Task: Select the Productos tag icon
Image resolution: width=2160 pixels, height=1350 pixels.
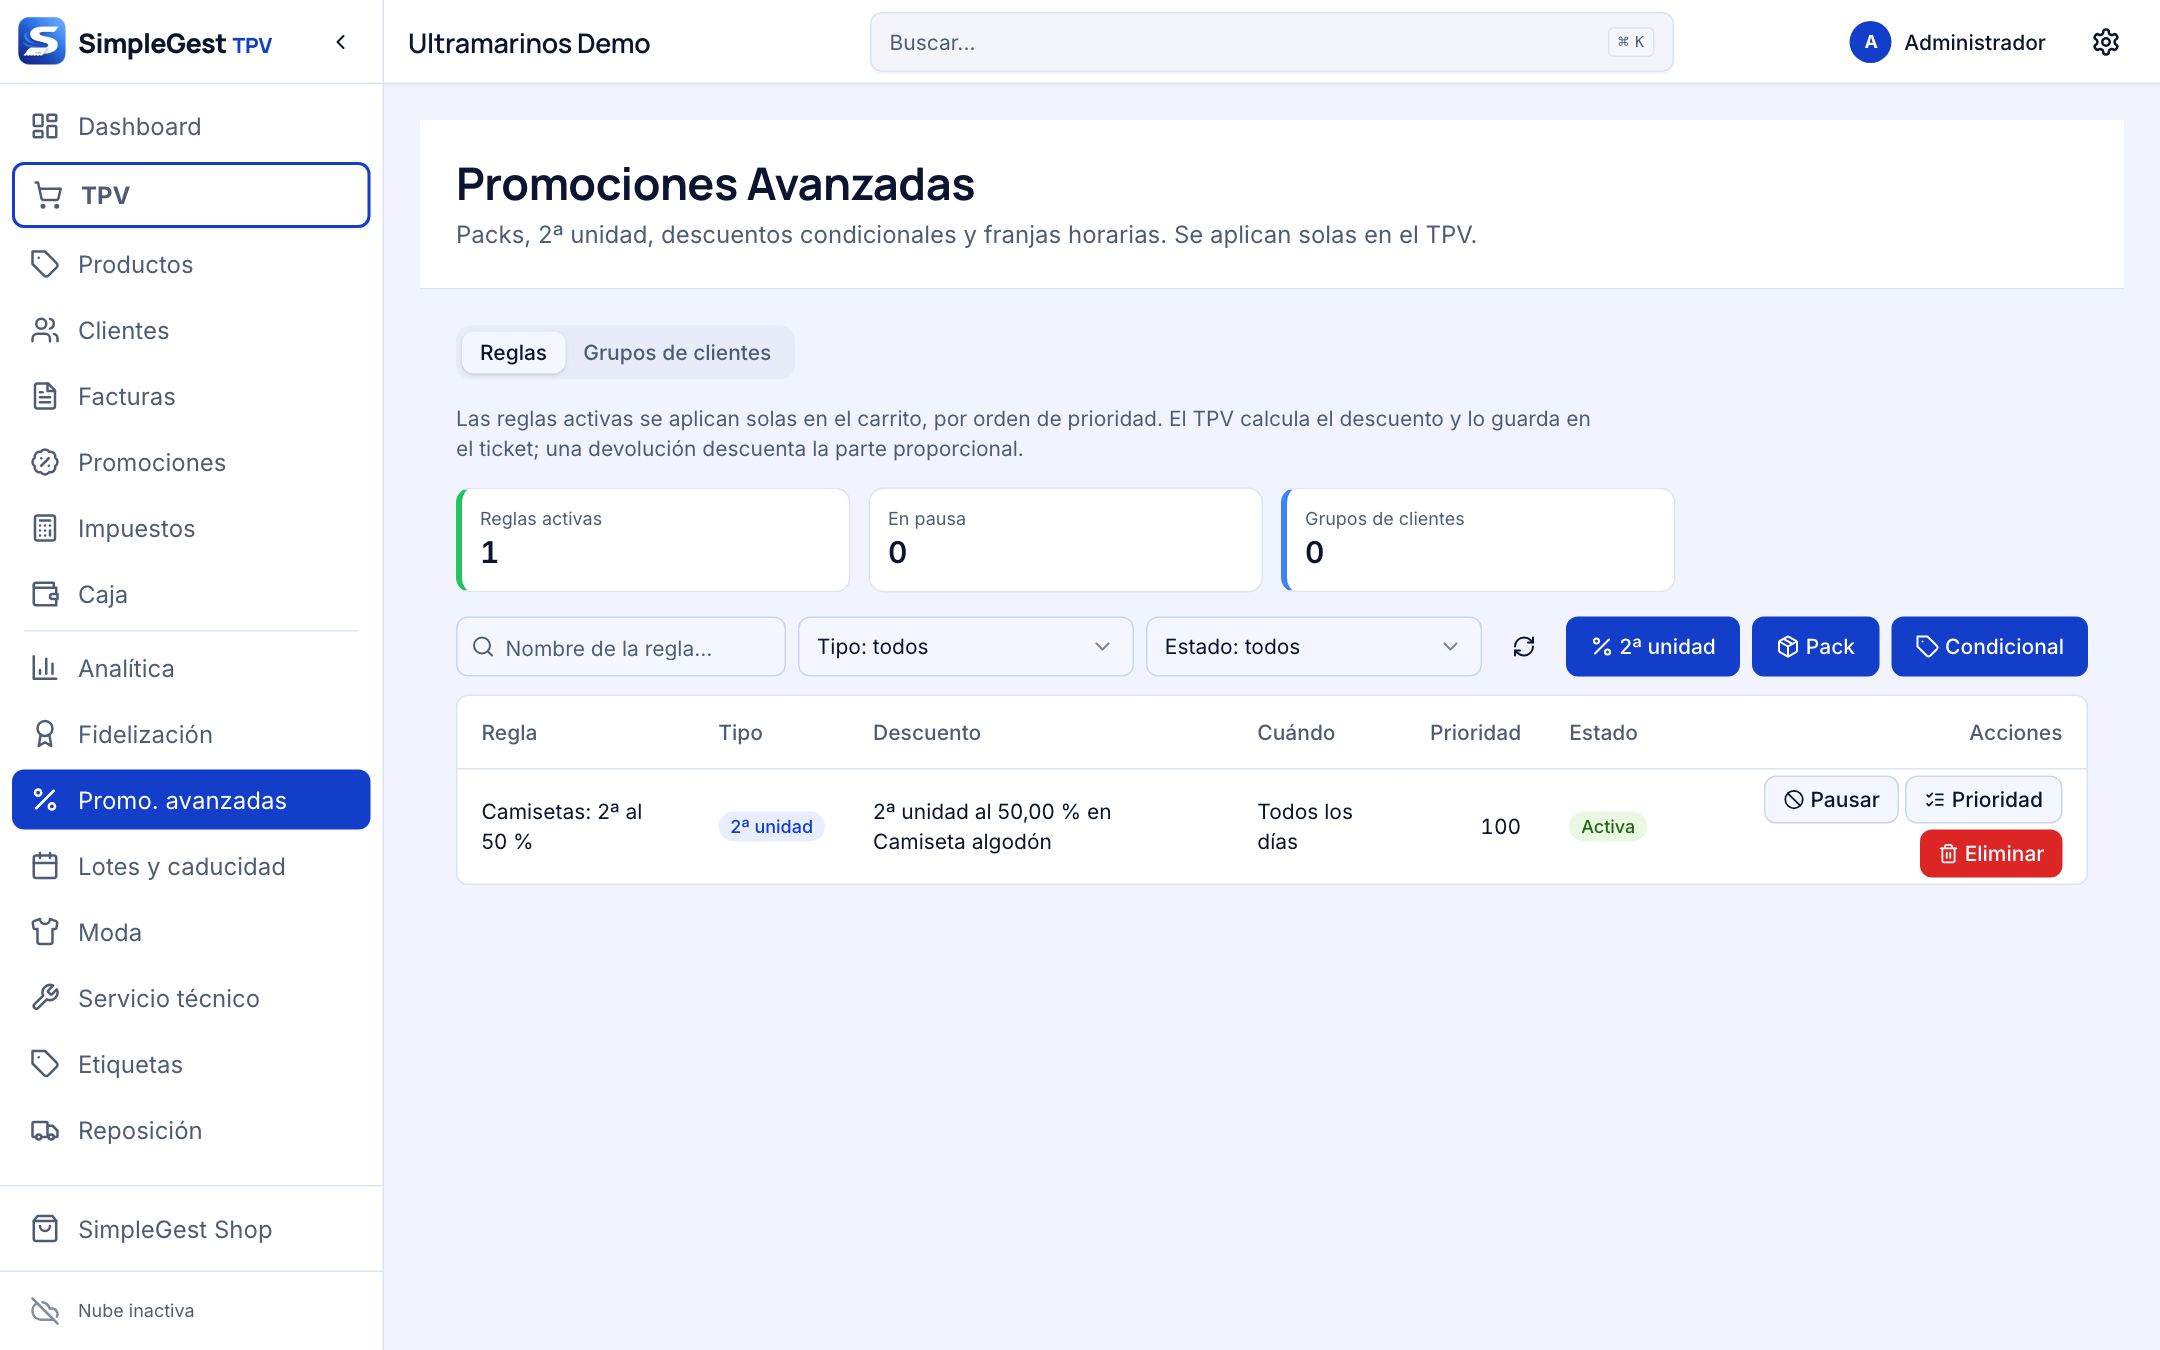Action: pos(45,264)
